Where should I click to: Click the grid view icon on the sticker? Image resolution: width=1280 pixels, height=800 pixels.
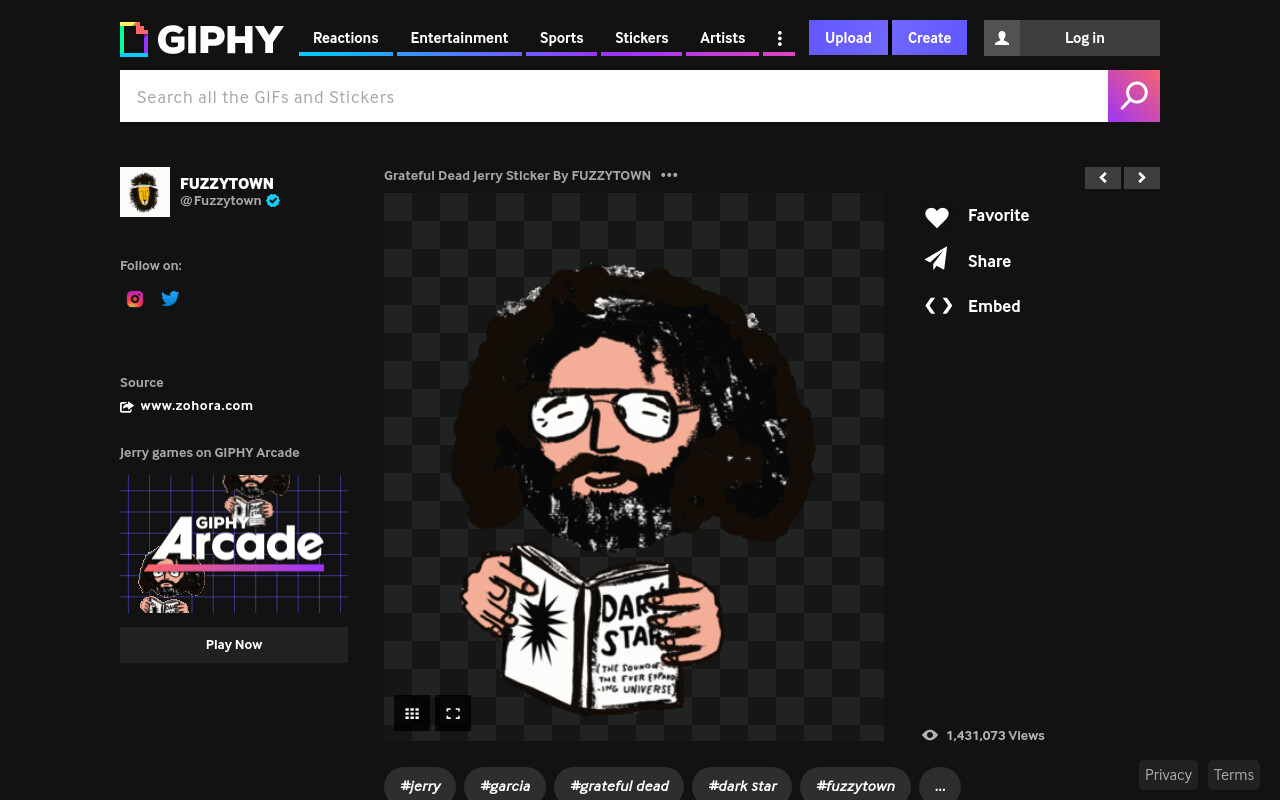(412, 713)
